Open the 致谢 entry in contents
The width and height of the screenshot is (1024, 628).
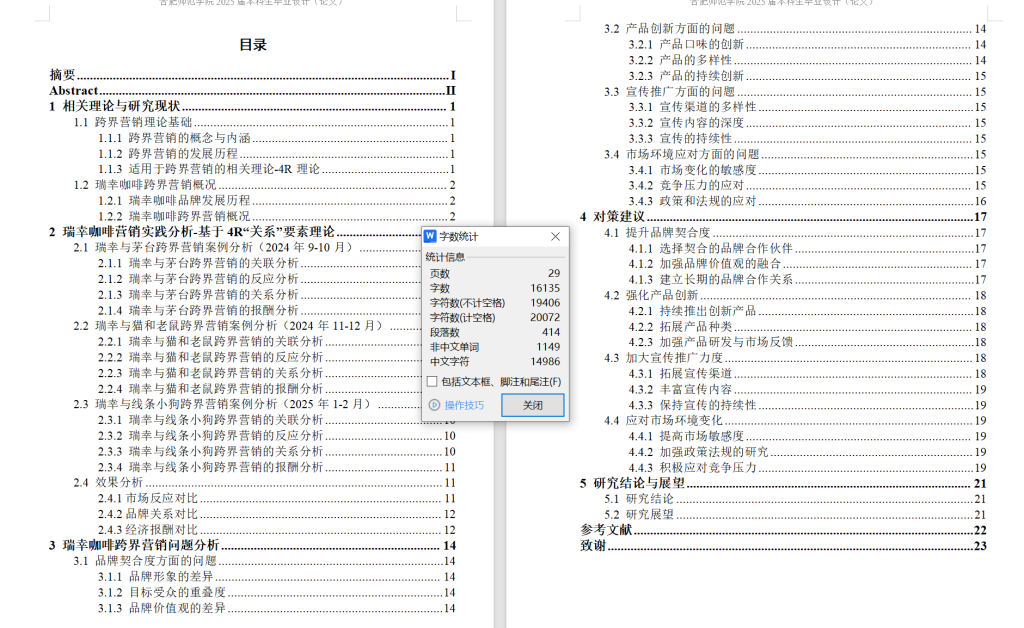coord(593,546)
